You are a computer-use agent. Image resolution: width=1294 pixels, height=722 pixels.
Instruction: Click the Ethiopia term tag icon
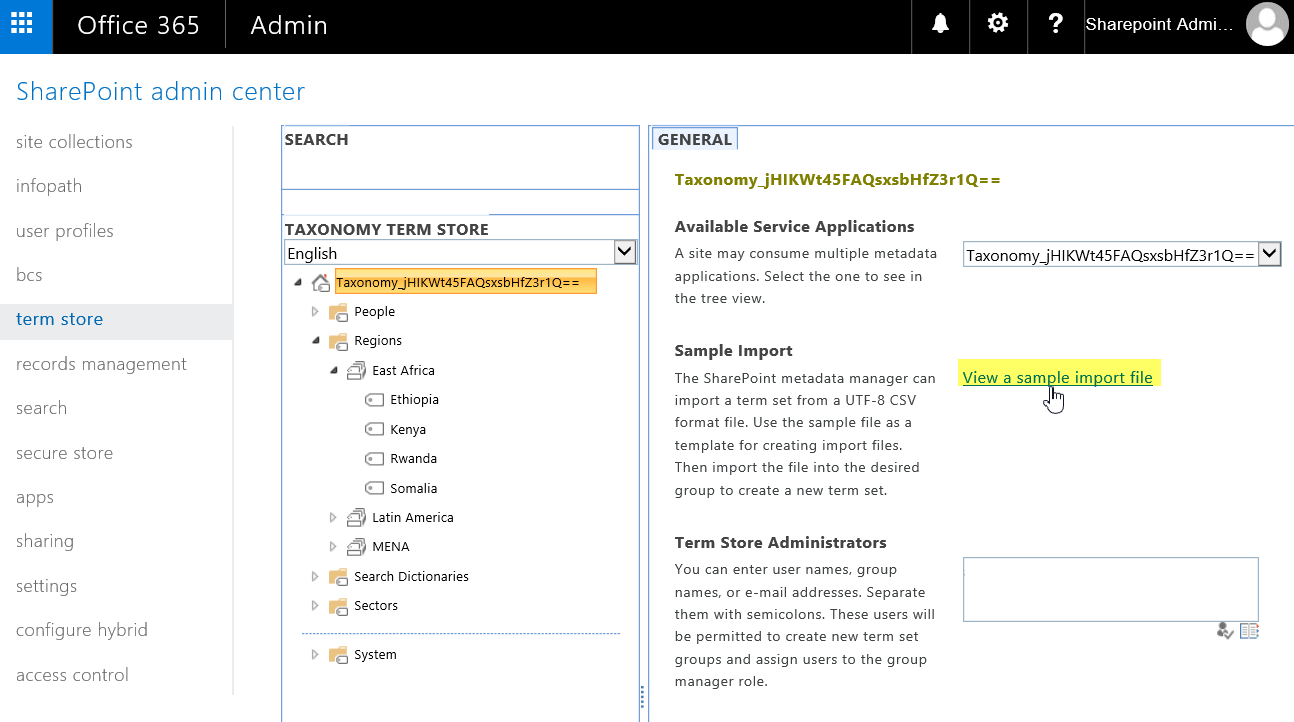click(x=375, y=400)
